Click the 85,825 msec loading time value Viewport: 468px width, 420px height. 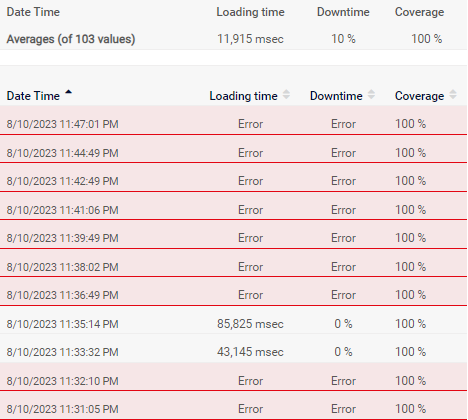(250, 324)
